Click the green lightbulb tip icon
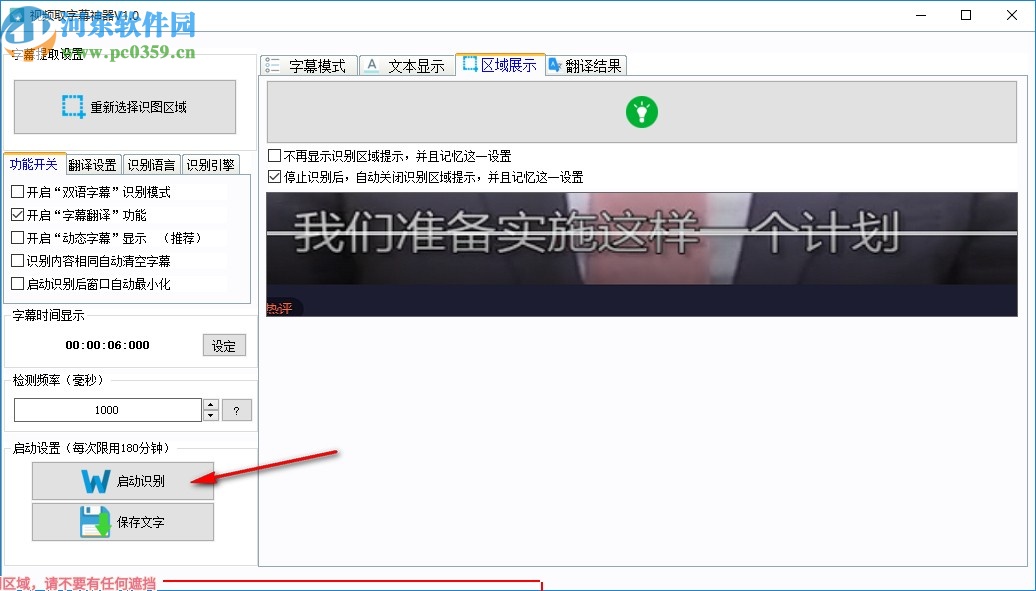Viewport: 1036px width, 591px height. [641, 112]
